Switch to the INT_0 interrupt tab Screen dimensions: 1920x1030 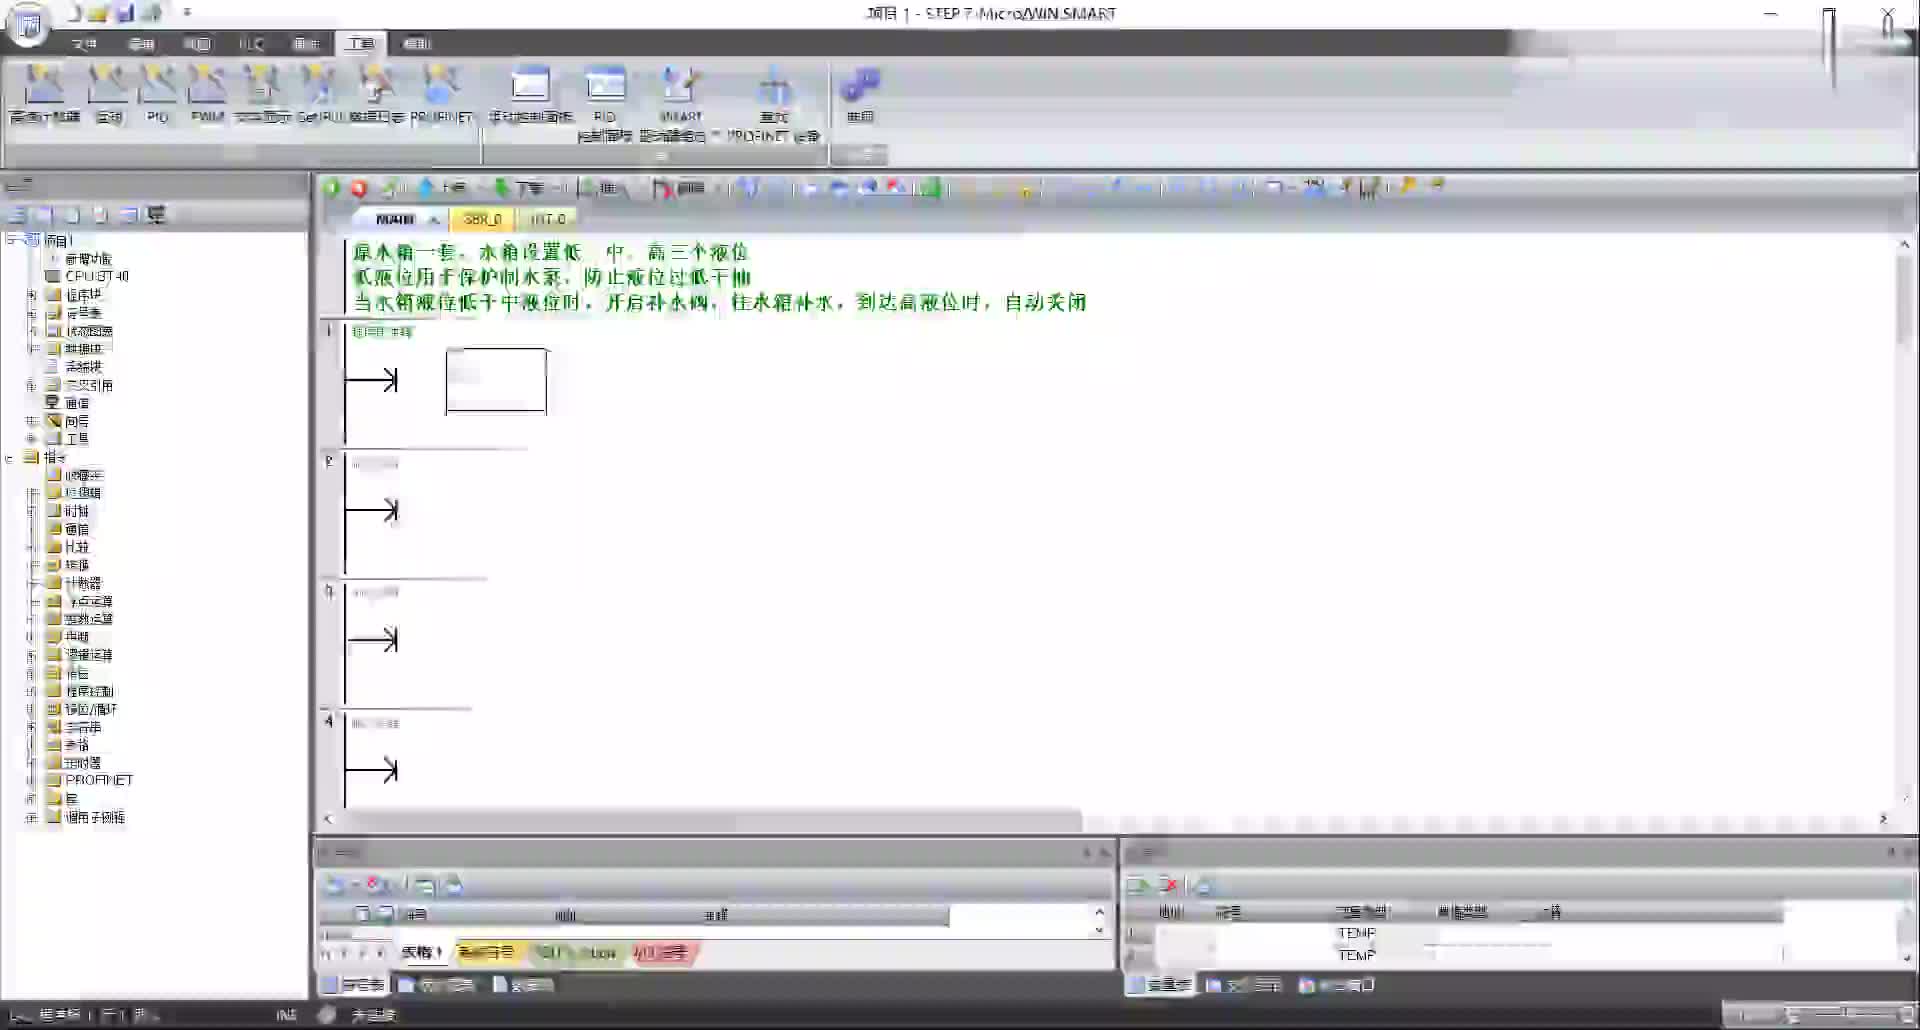click(x=548, y=219)
